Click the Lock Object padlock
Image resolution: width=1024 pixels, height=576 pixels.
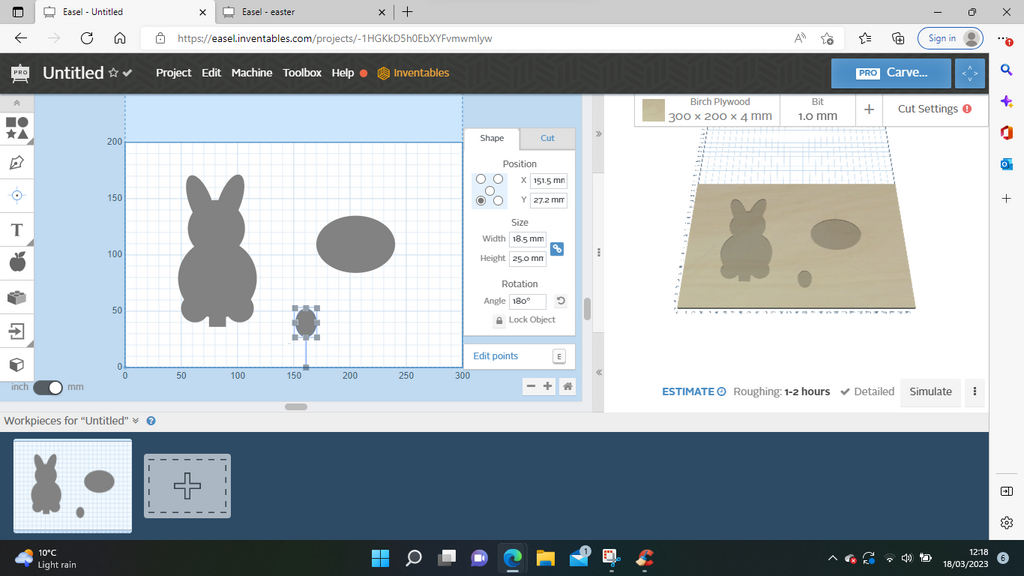click(x=499, y=320)
